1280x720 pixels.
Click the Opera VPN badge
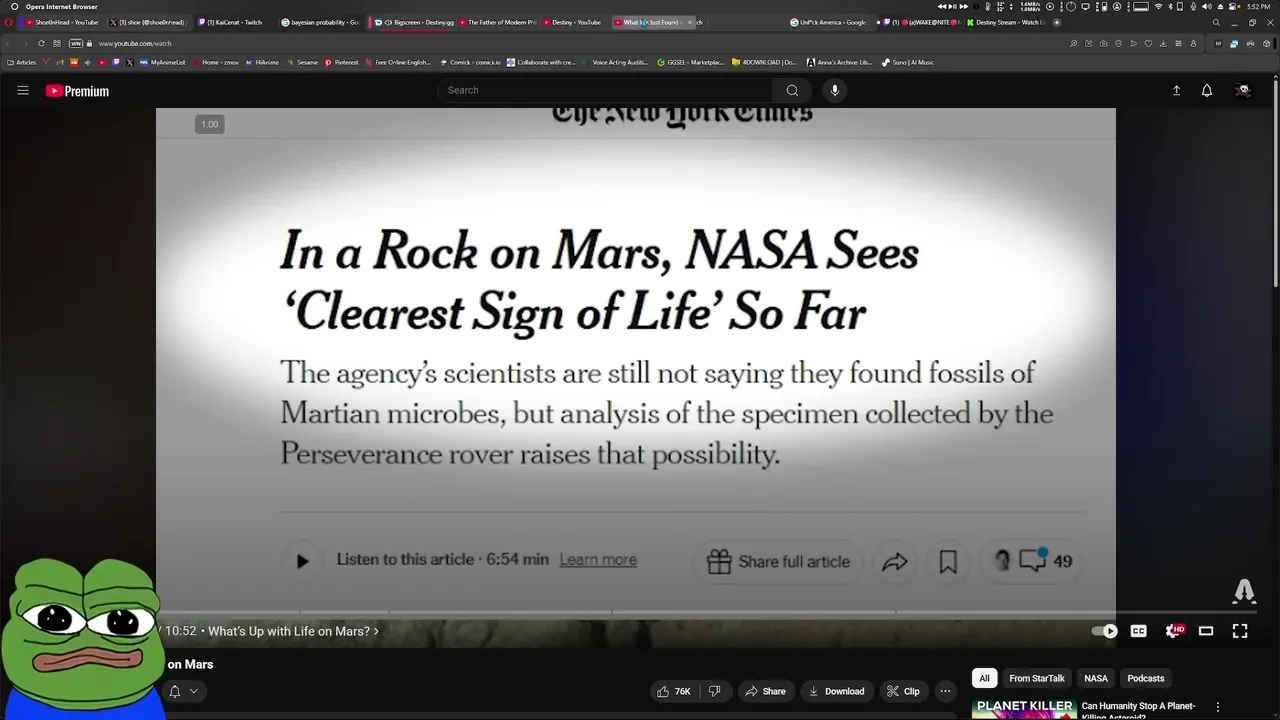(75, 44)
